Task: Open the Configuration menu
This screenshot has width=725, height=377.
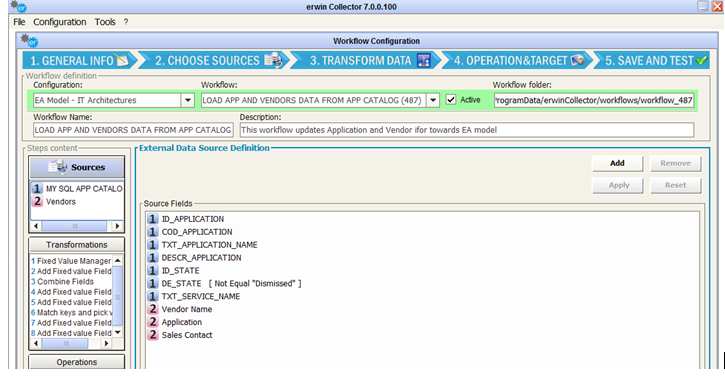Action: click(60, 22)
